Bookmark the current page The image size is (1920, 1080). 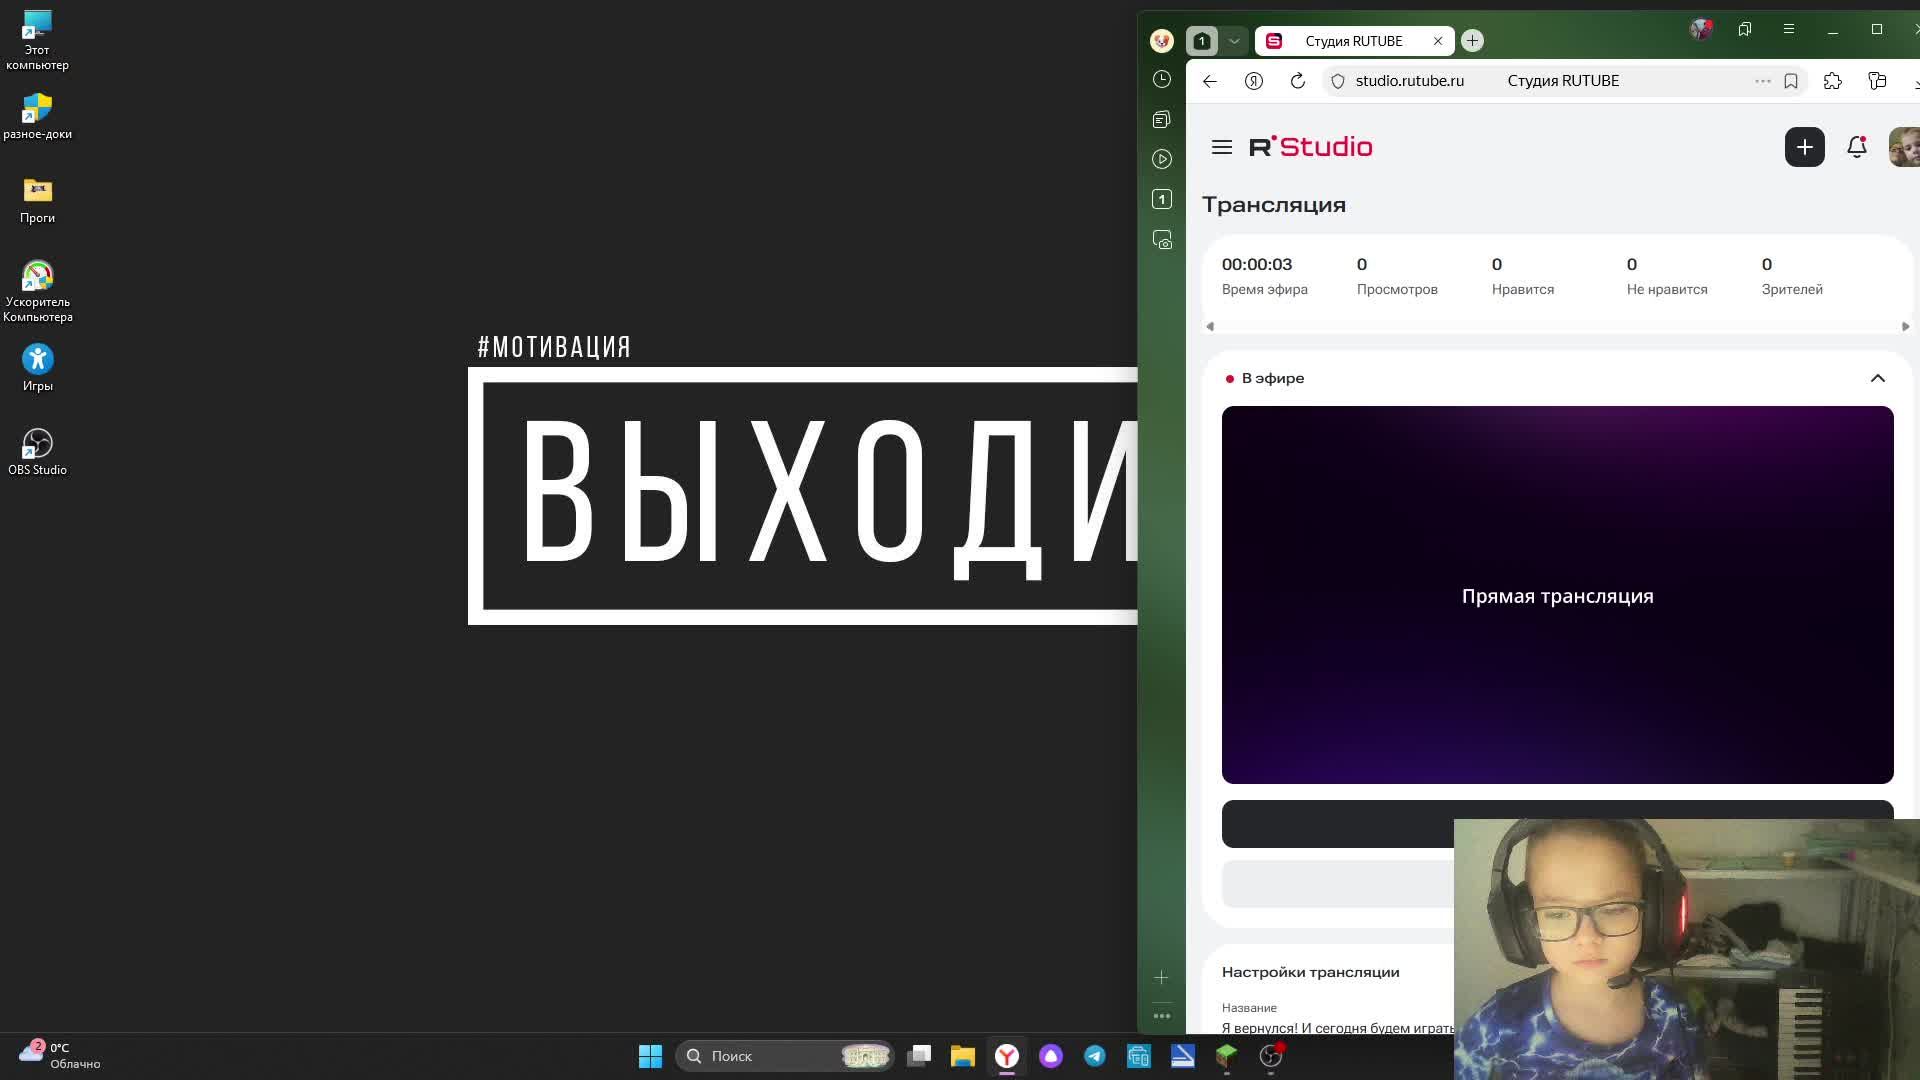click(x=1791, y=81)
